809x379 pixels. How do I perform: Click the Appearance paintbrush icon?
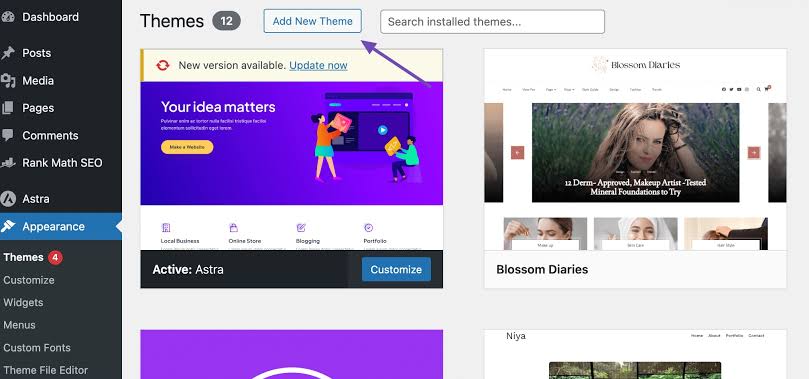pos(8,226)
